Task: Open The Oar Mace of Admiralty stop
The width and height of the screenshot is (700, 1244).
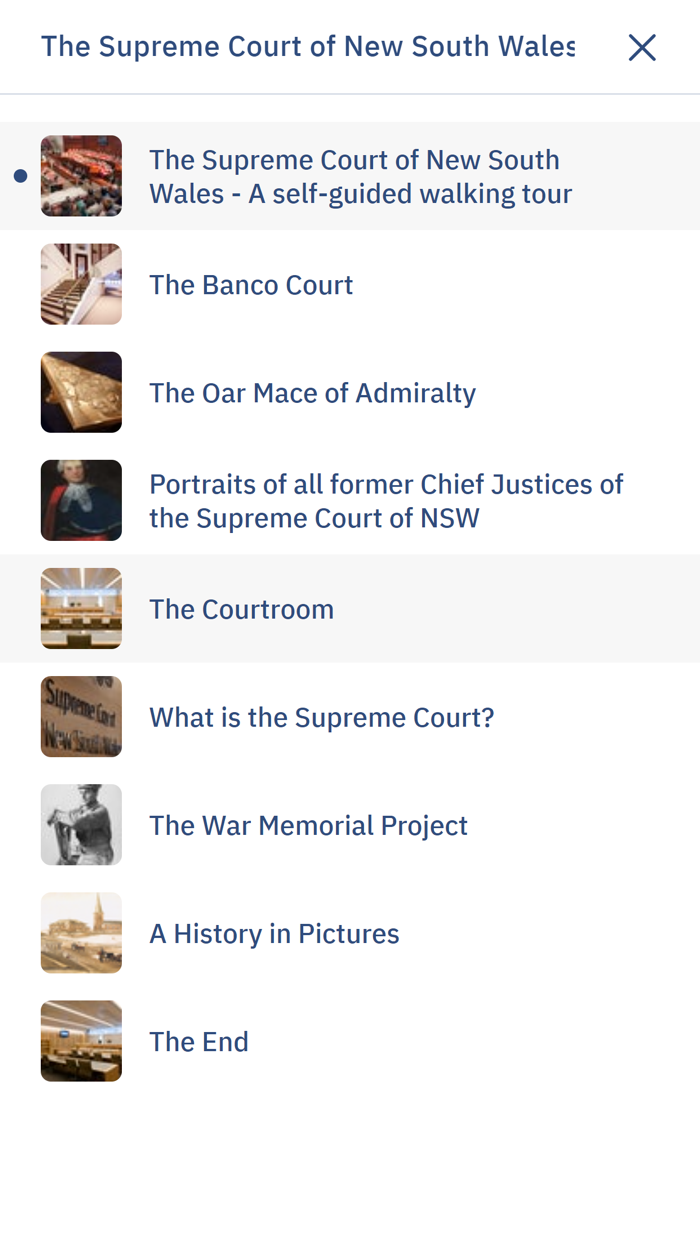Action: (313, 391)
